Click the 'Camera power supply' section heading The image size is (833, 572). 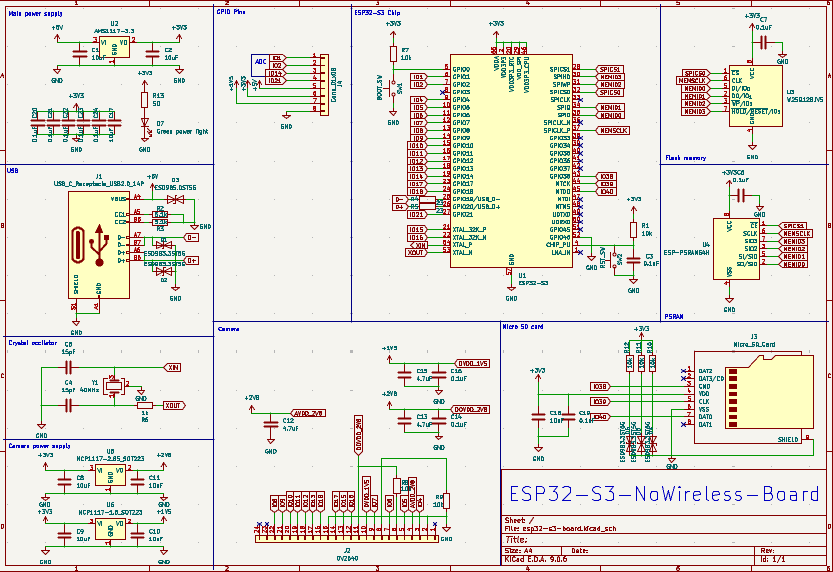click(x=39, y=446)
